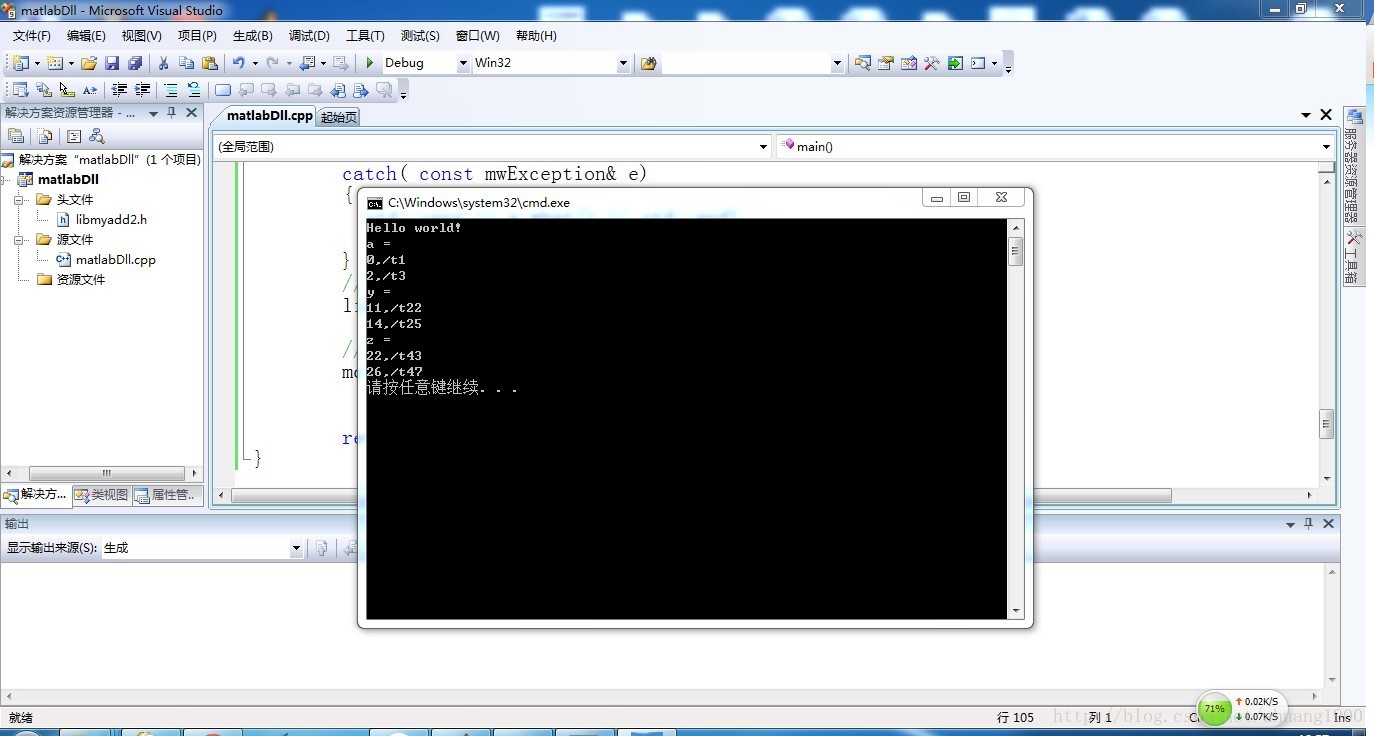1374x736 pixels.
Task: Click Display Object Member List icon
Action: pos(20,90)
